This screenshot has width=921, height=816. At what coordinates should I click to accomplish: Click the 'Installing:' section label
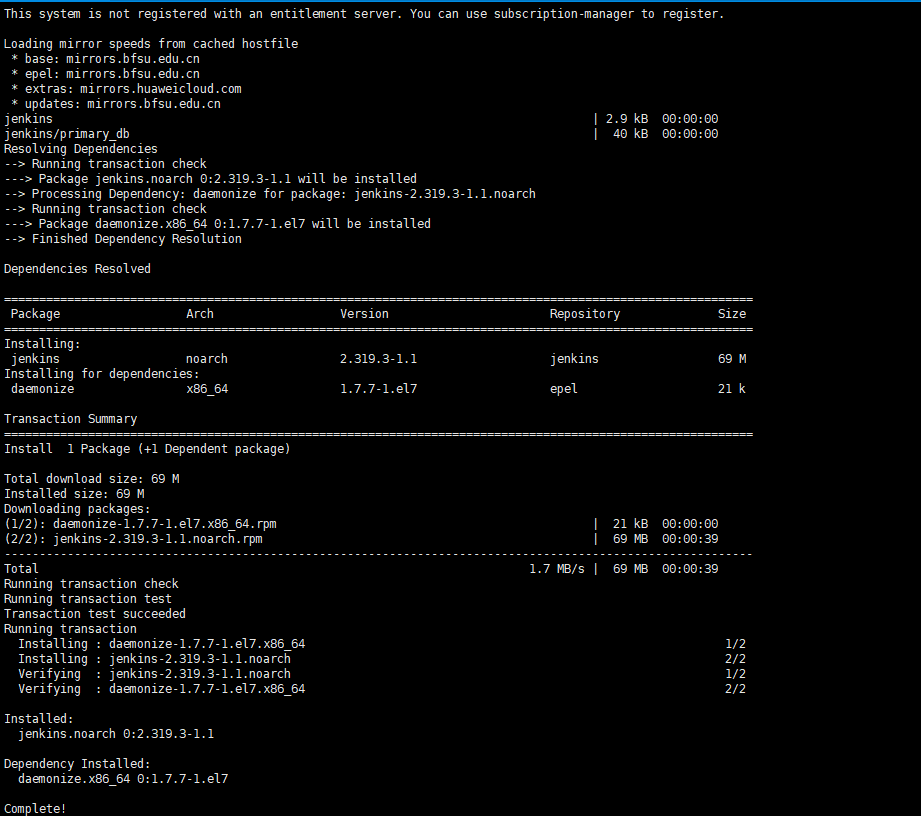(x=42, y=344)
